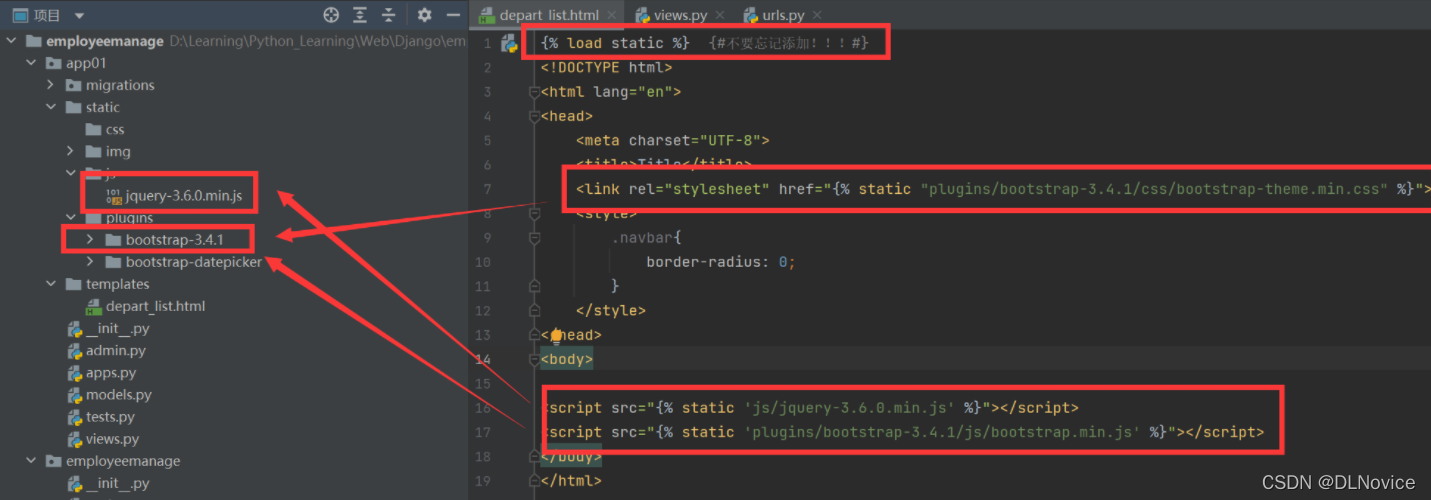This screenshot has width=1431, height=500.
Task: Open the 项目 view dropdown arrow
Action: 80,16
